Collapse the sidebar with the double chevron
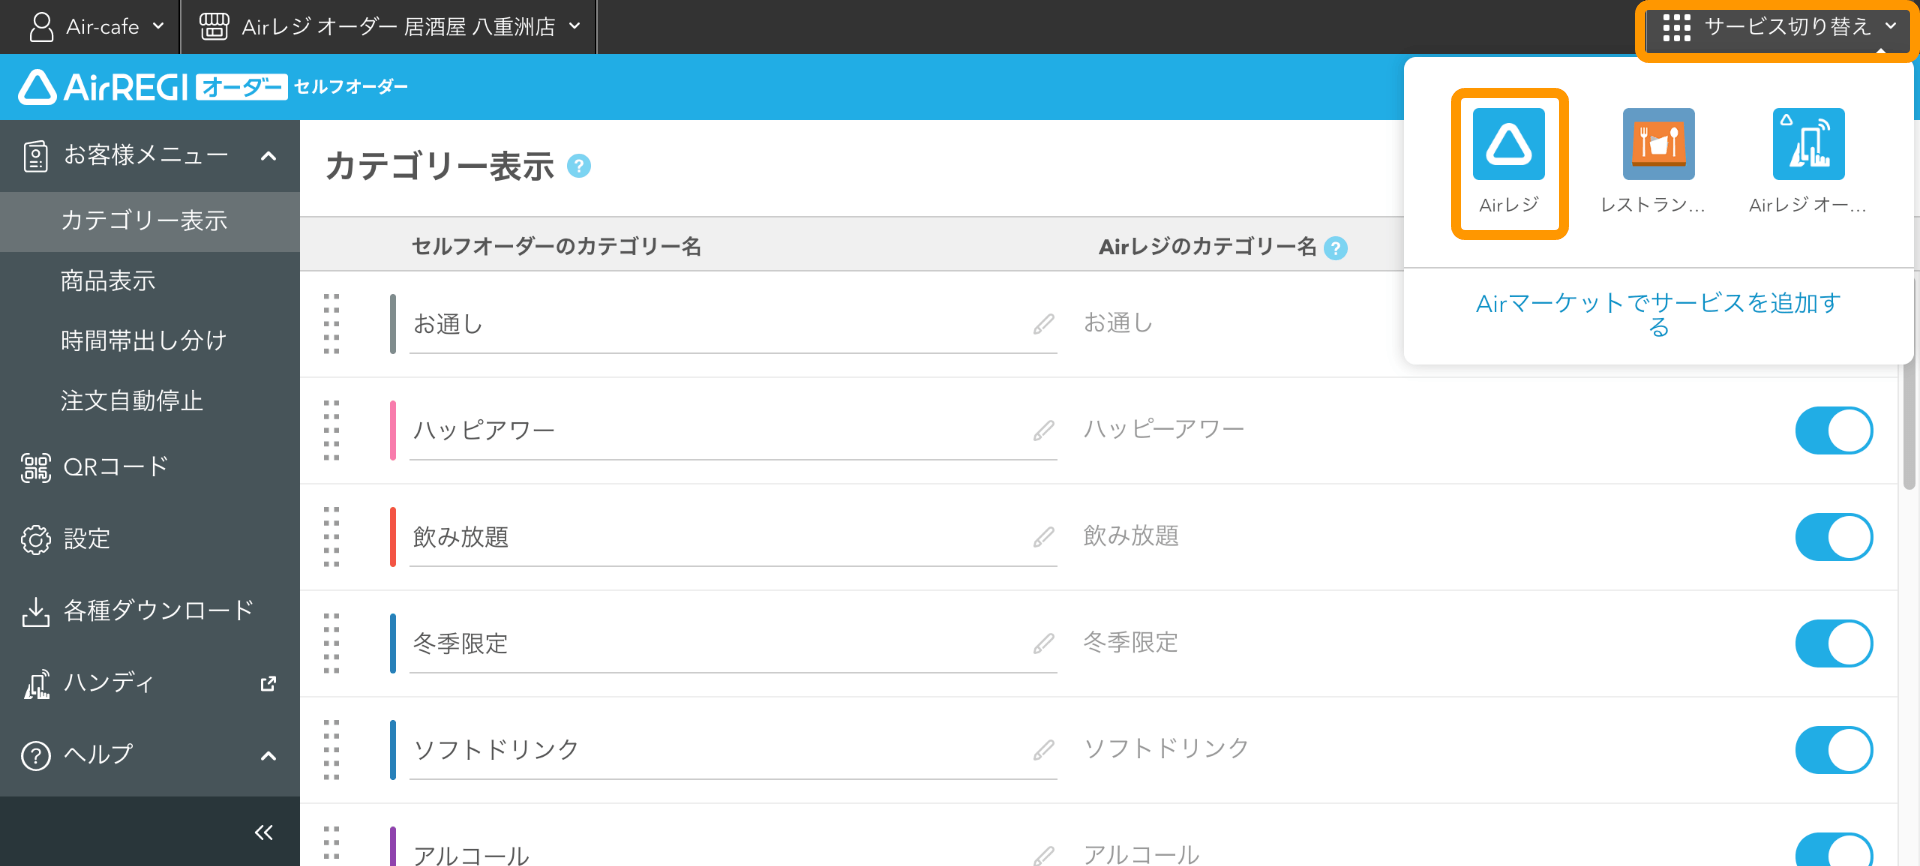The image size is (1920, 866). coord(264,832)
